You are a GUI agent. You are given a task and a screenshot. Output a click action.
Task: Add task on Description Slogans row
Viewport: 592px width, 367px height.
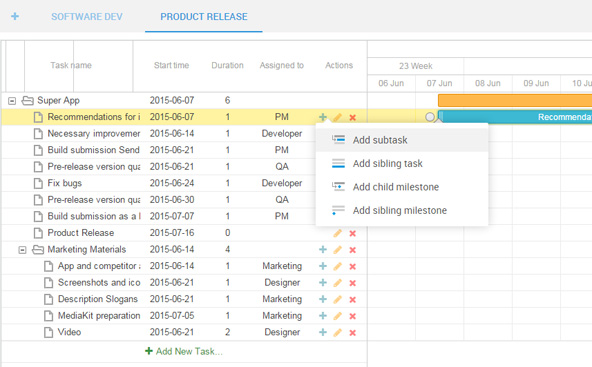point(323,299)
